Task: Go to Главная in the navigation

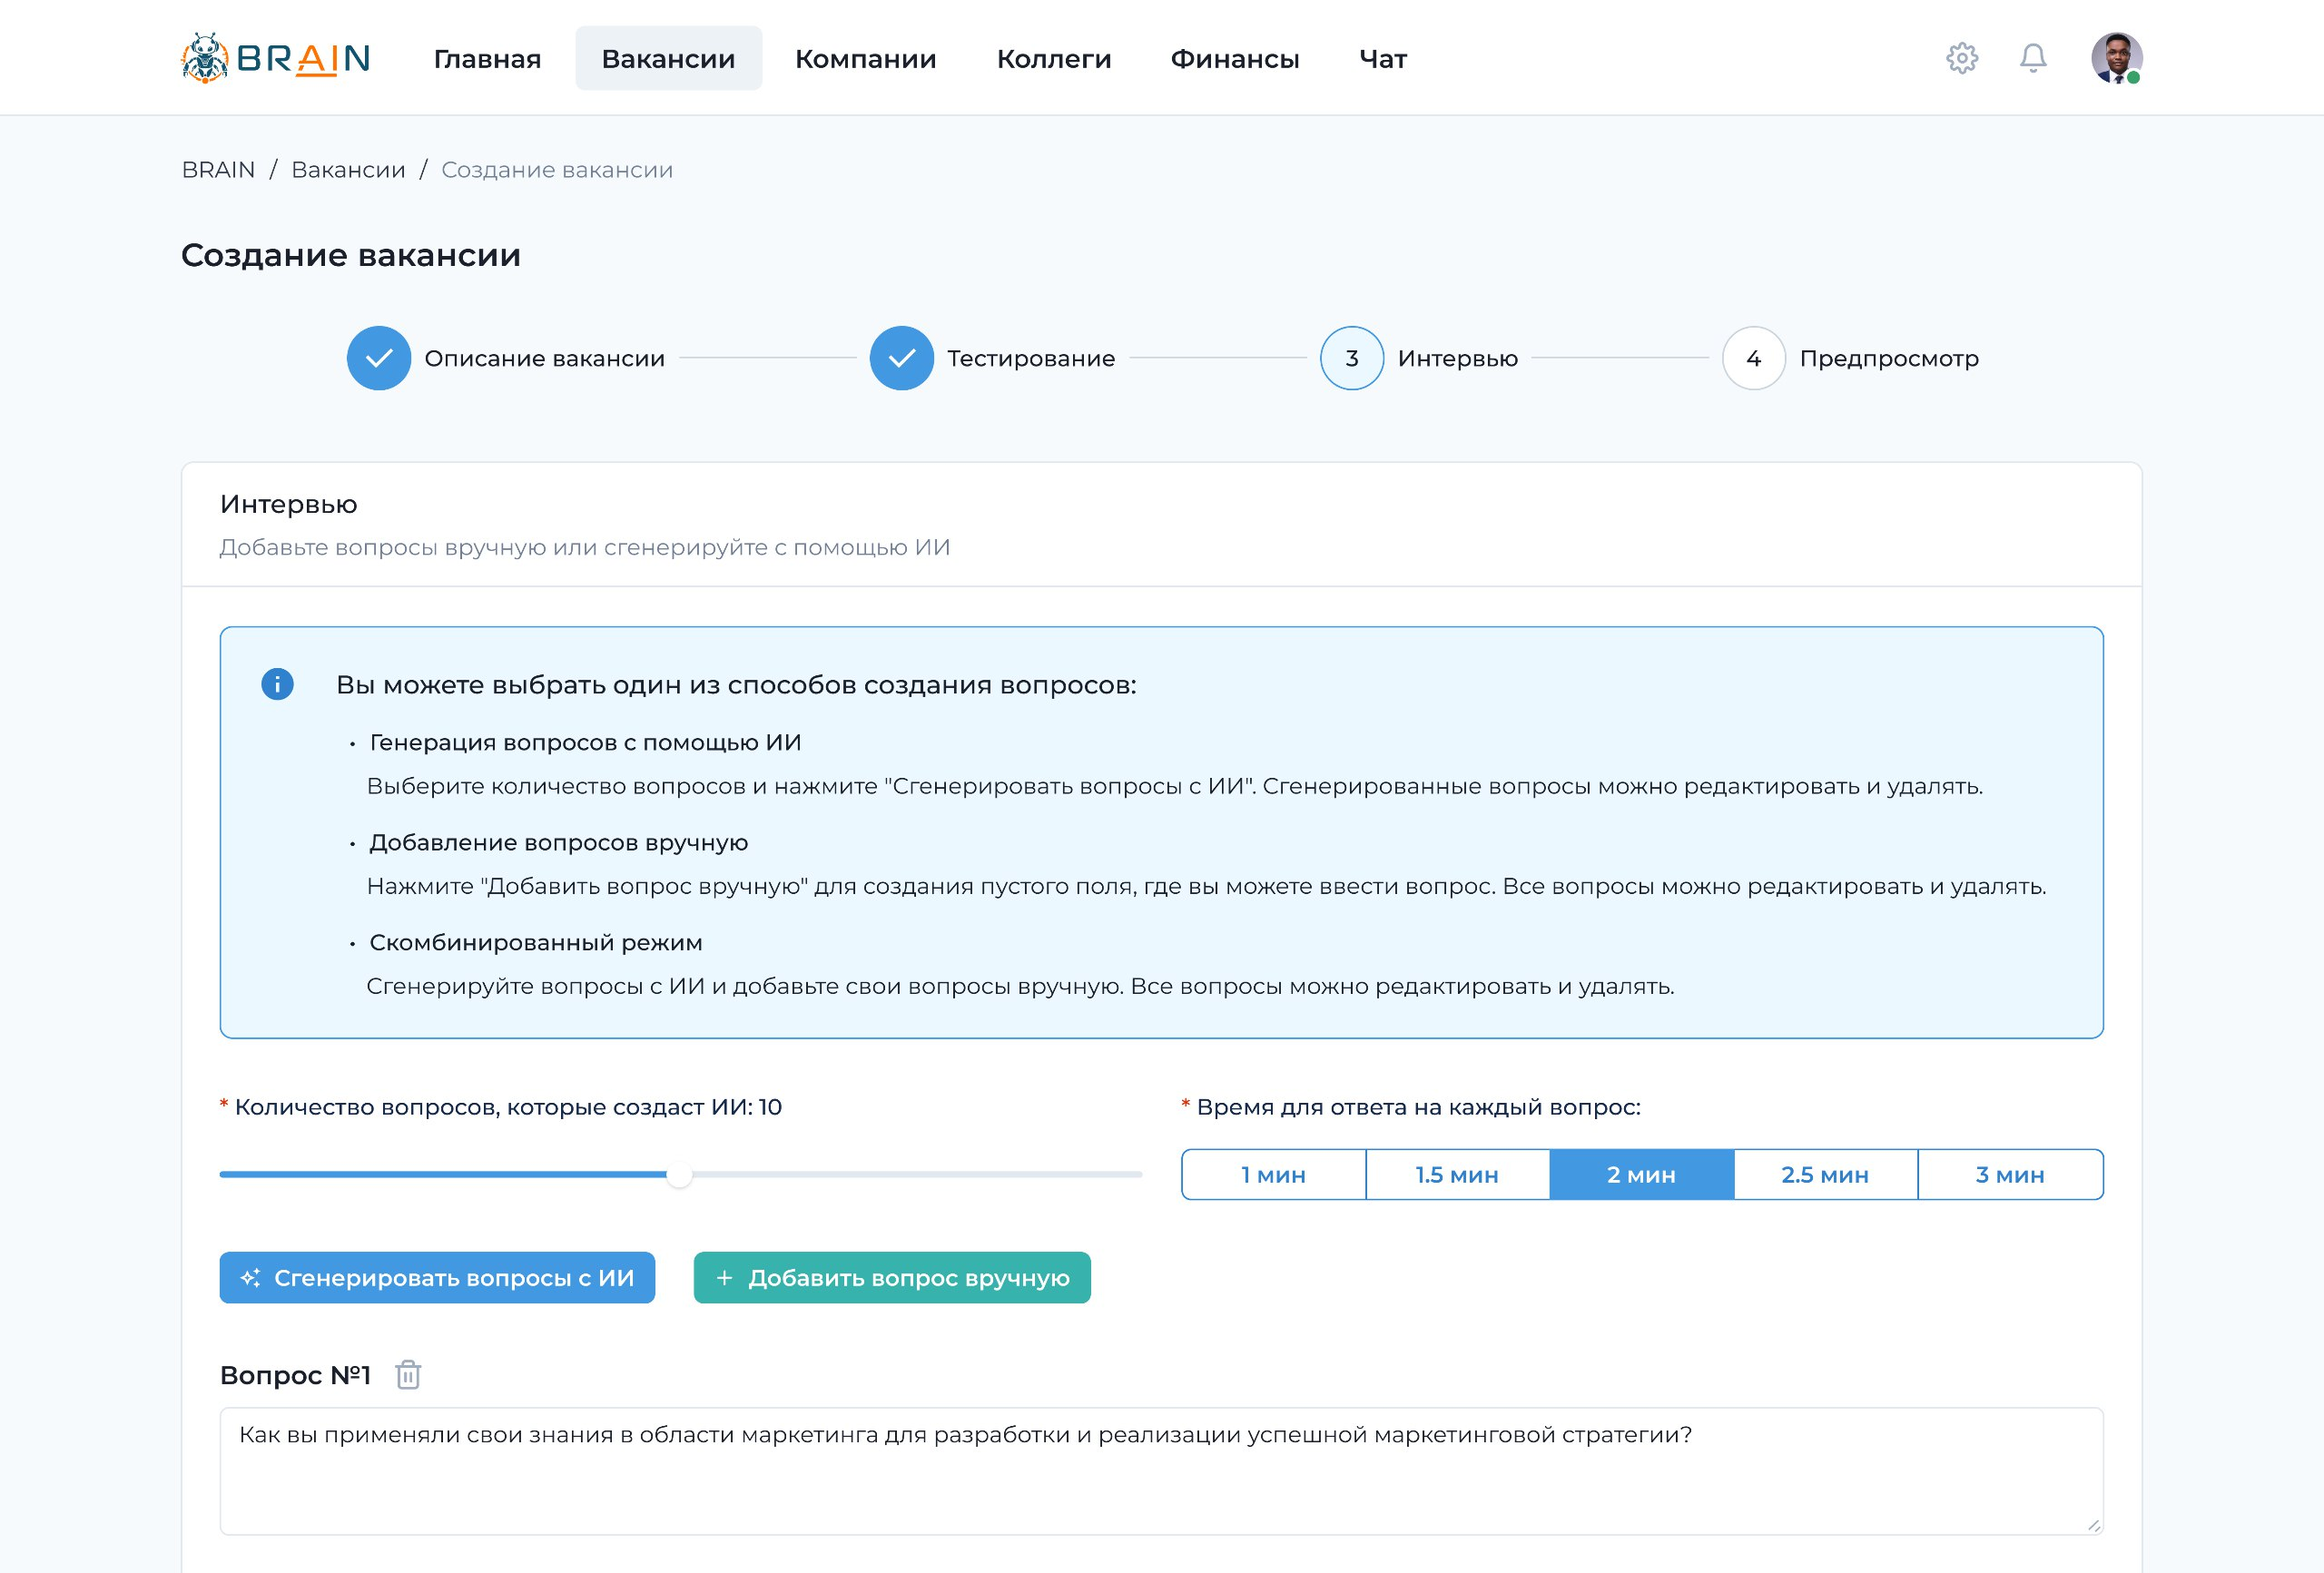Action: point(487,58)
